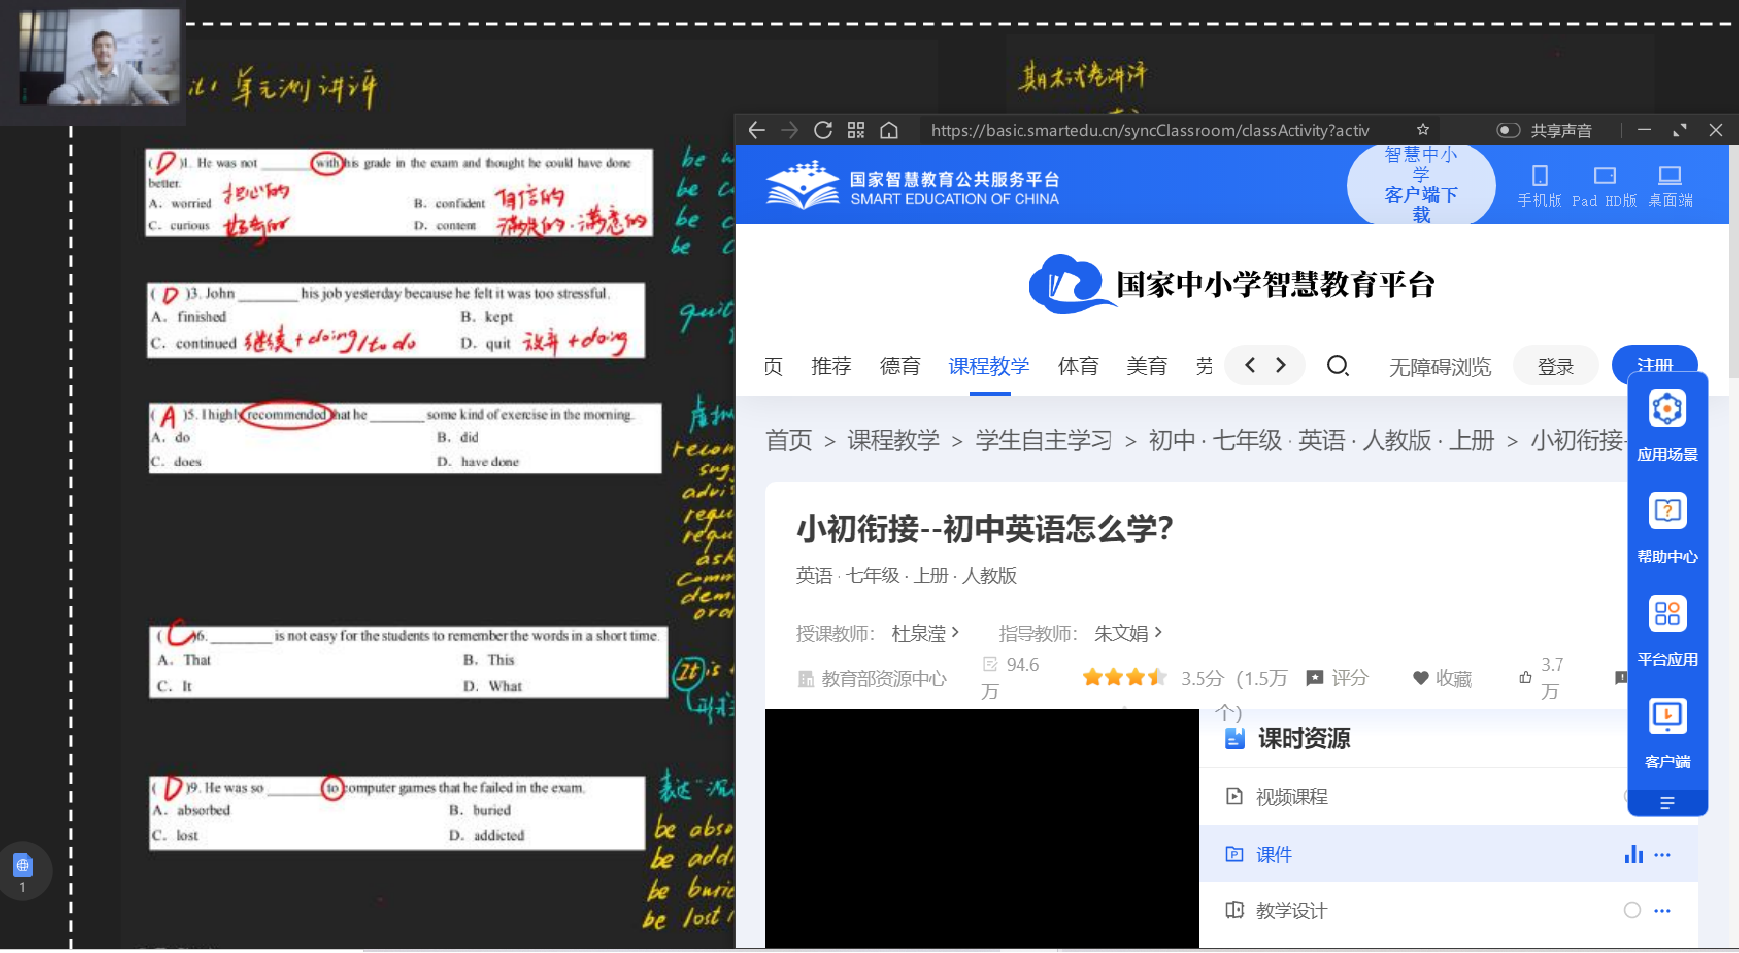Viewport: 1739px width, 953px height.
Task: Expand teacher 杜泉滢 details
Action: coord(925,633)
